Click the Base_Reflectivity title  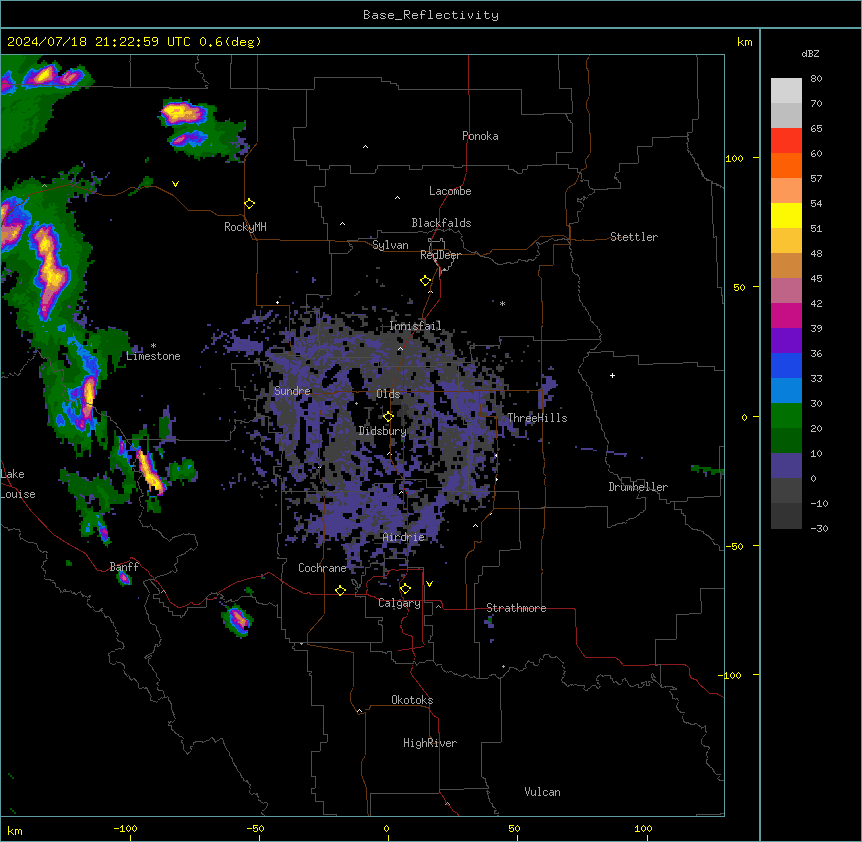pos(431,15)
